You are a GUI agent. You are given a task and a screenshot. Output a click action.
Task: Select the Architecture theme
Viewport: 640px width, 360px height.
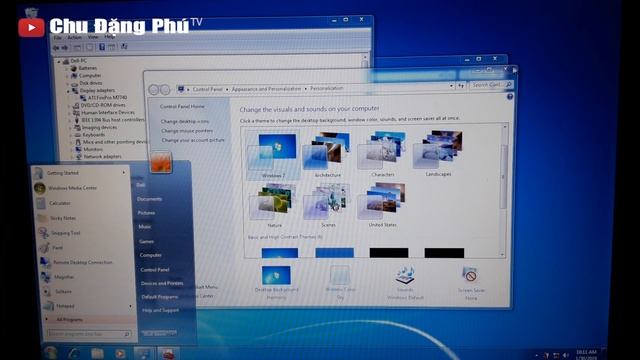(327, 154)
